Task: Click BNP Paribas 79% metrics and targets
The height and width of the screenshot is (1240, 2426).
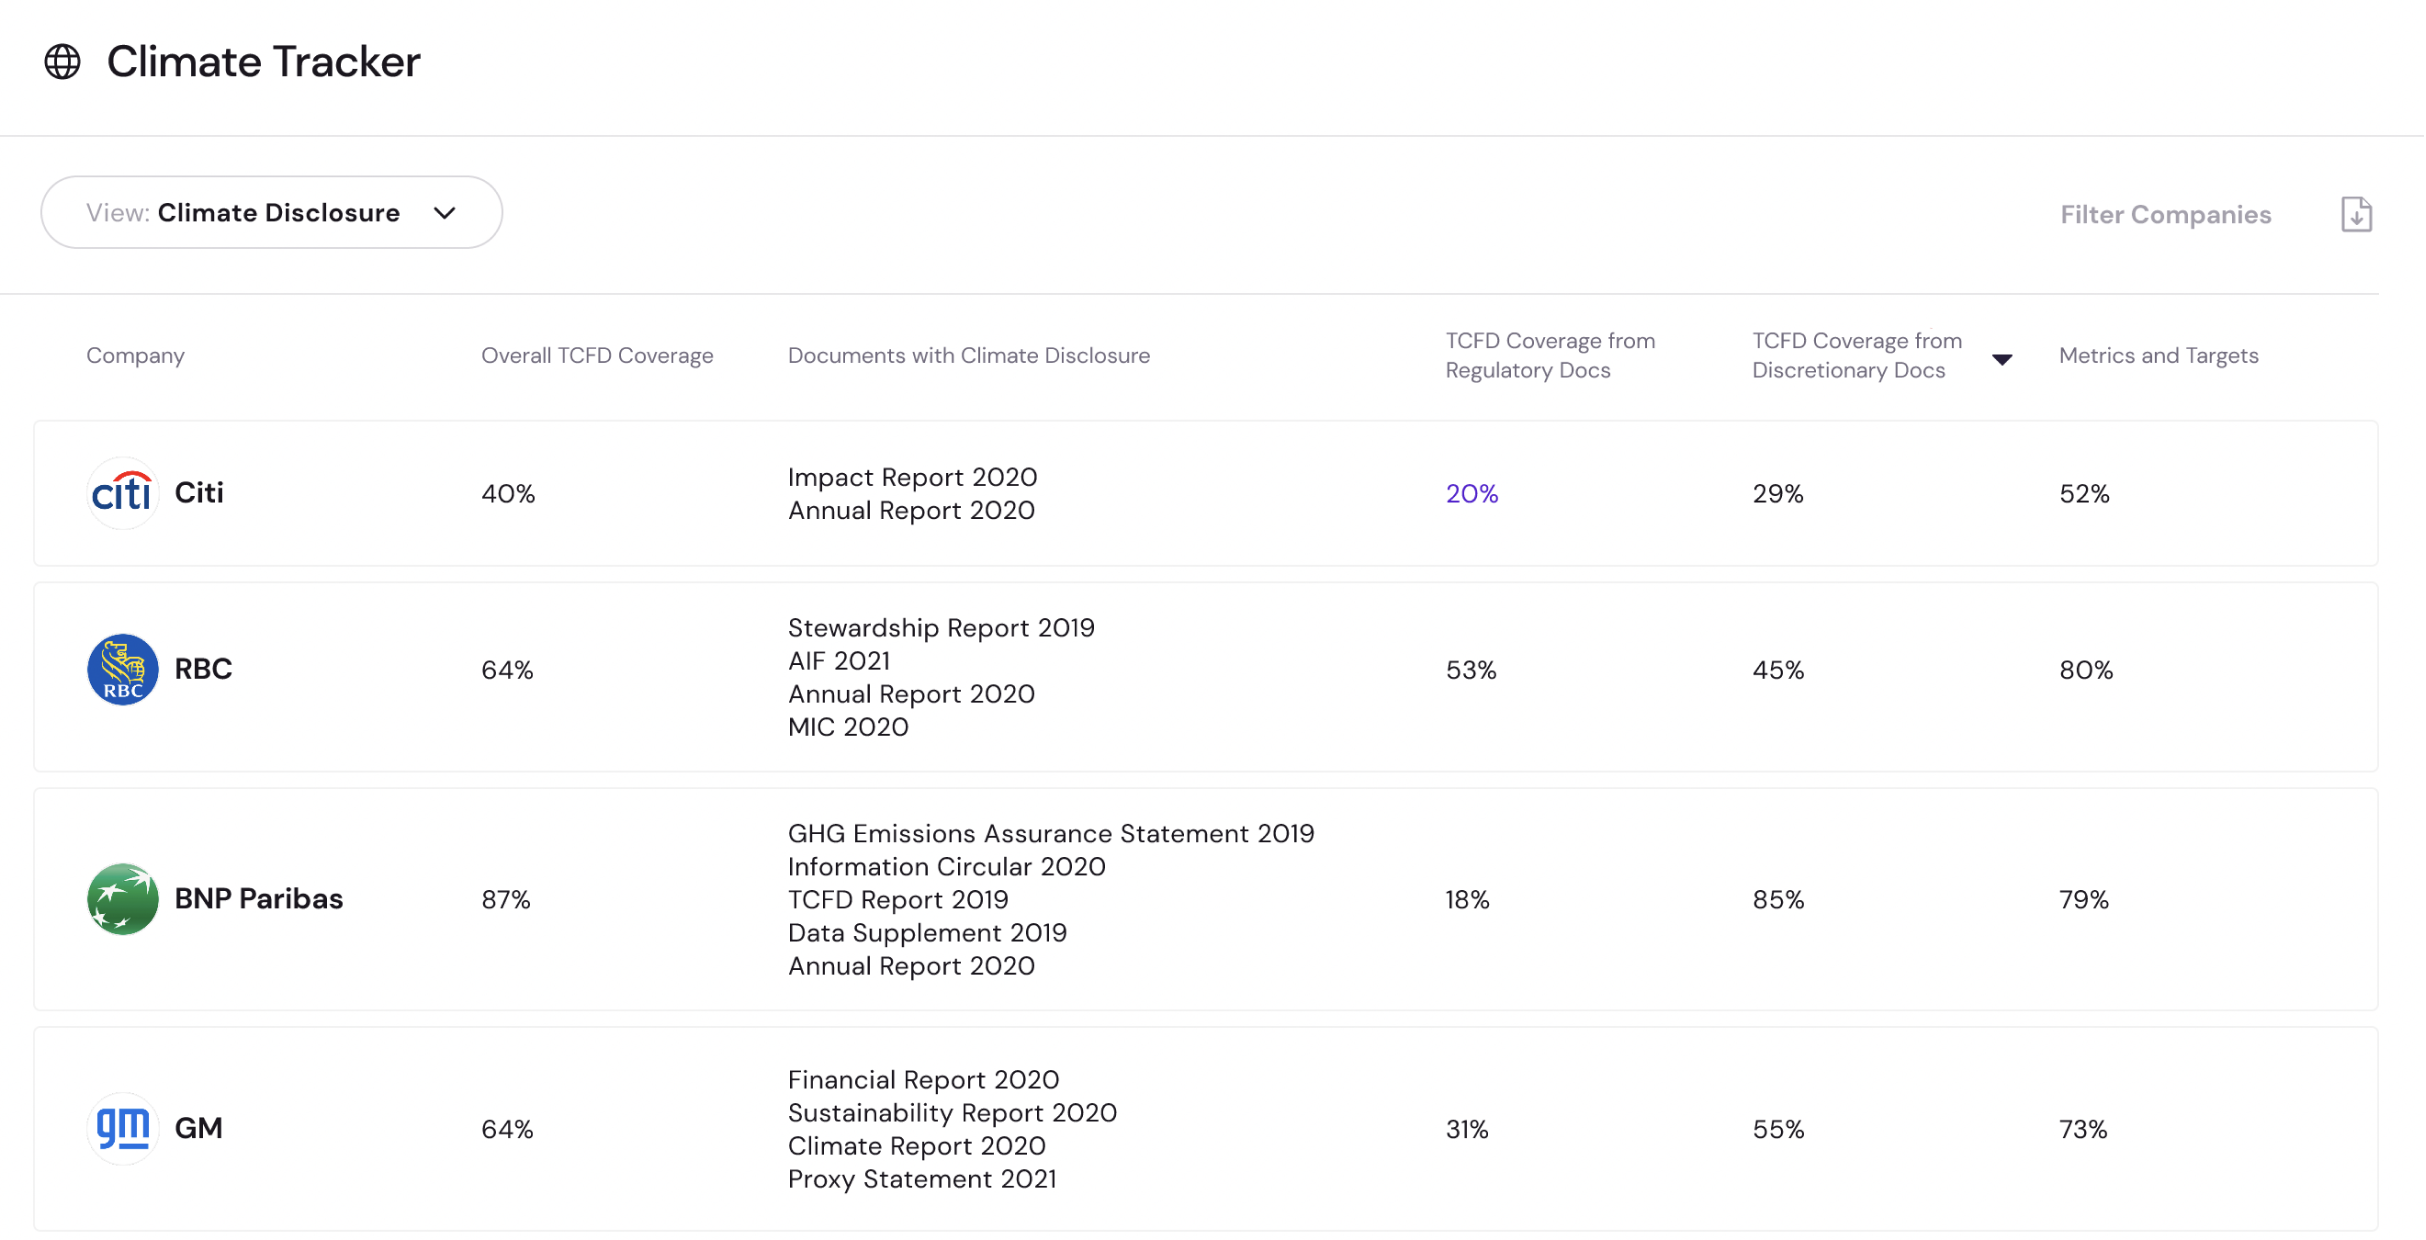Action: pyautogui.click(x=2084, y=899)
